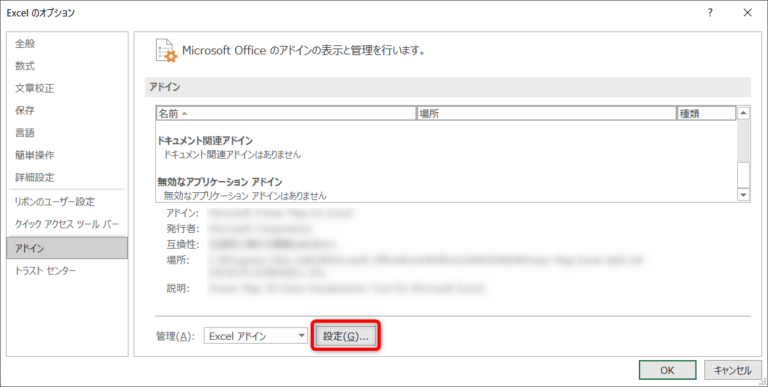Viewport: 768px width, 387px height.
Task: Click the add-in list scroll up arrow
Action: [x=744, y=113]
